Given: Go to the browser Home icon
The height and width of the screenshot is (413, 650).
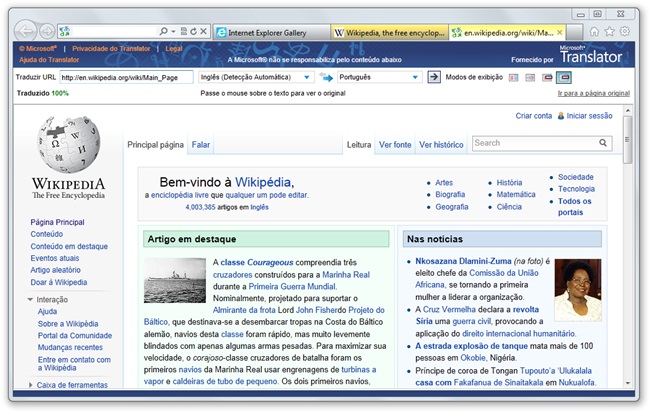Looking at the screenshot, I should [x=594, y=32].
